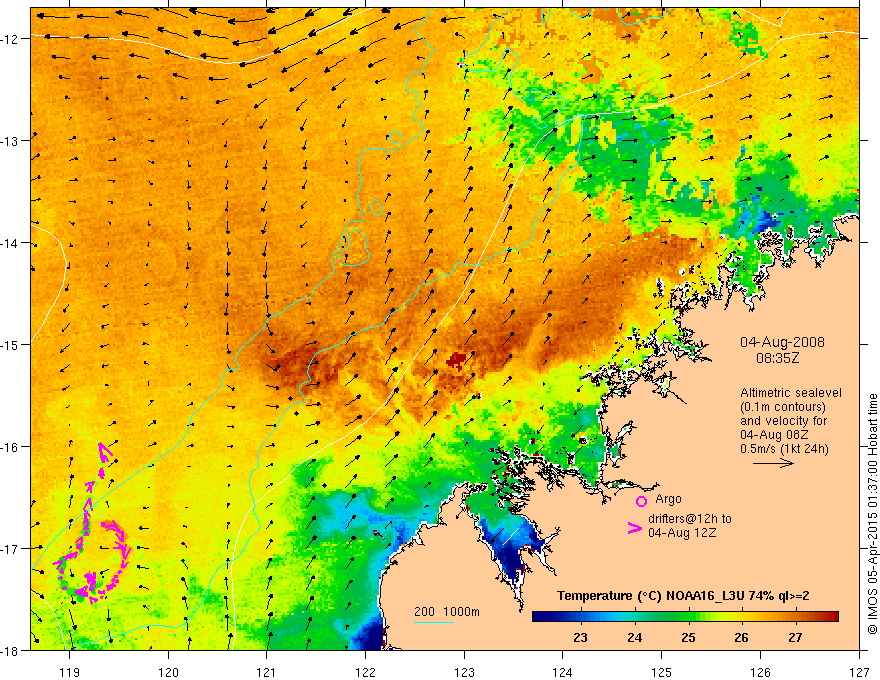Click the longitude axis label '121'
Image resolution: width=880 pixels, height=680 pixels.
pyautogui.click(x=267, y=672)
